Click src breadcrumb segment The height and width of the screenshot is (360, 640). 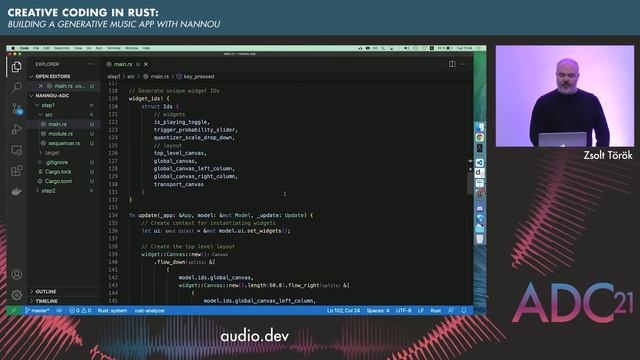tap(131, 76)
